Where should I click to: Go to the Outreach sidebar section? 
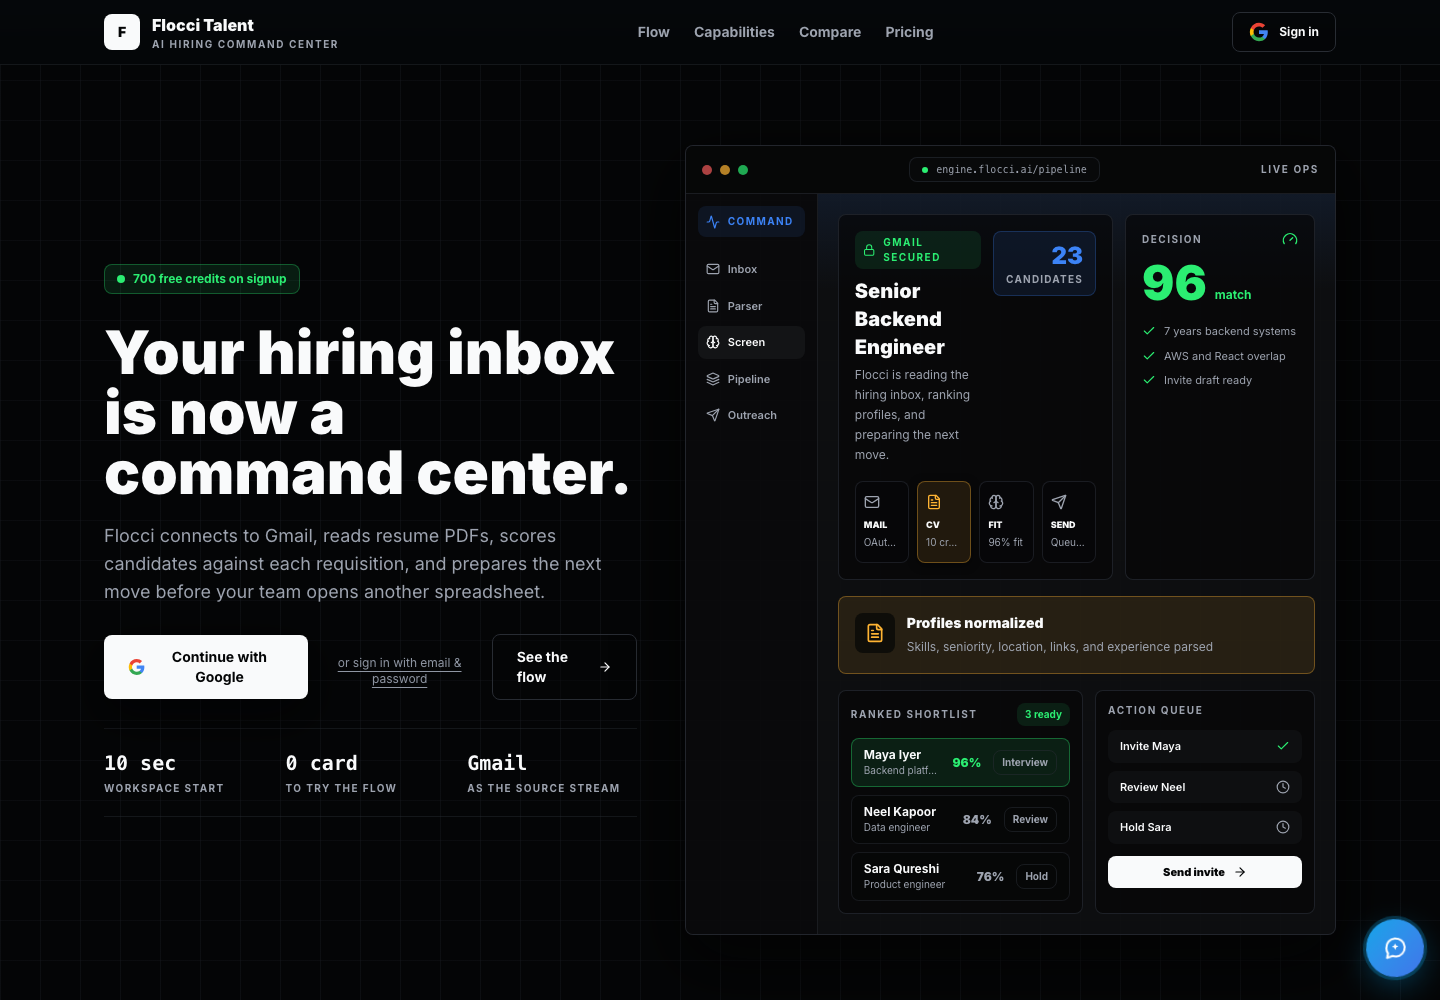tap(751, 415)
